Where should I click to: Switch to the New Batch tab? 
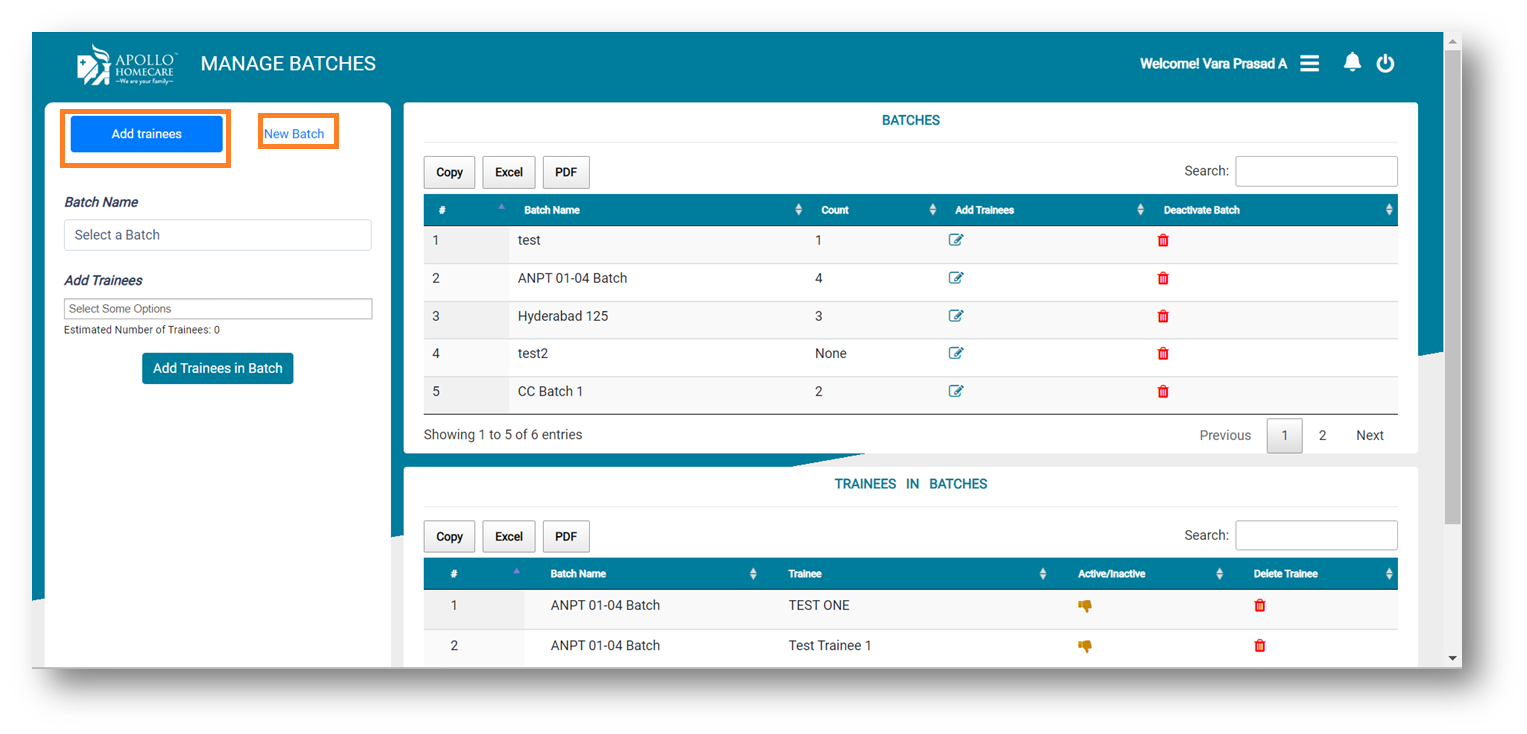pos(294,134)
